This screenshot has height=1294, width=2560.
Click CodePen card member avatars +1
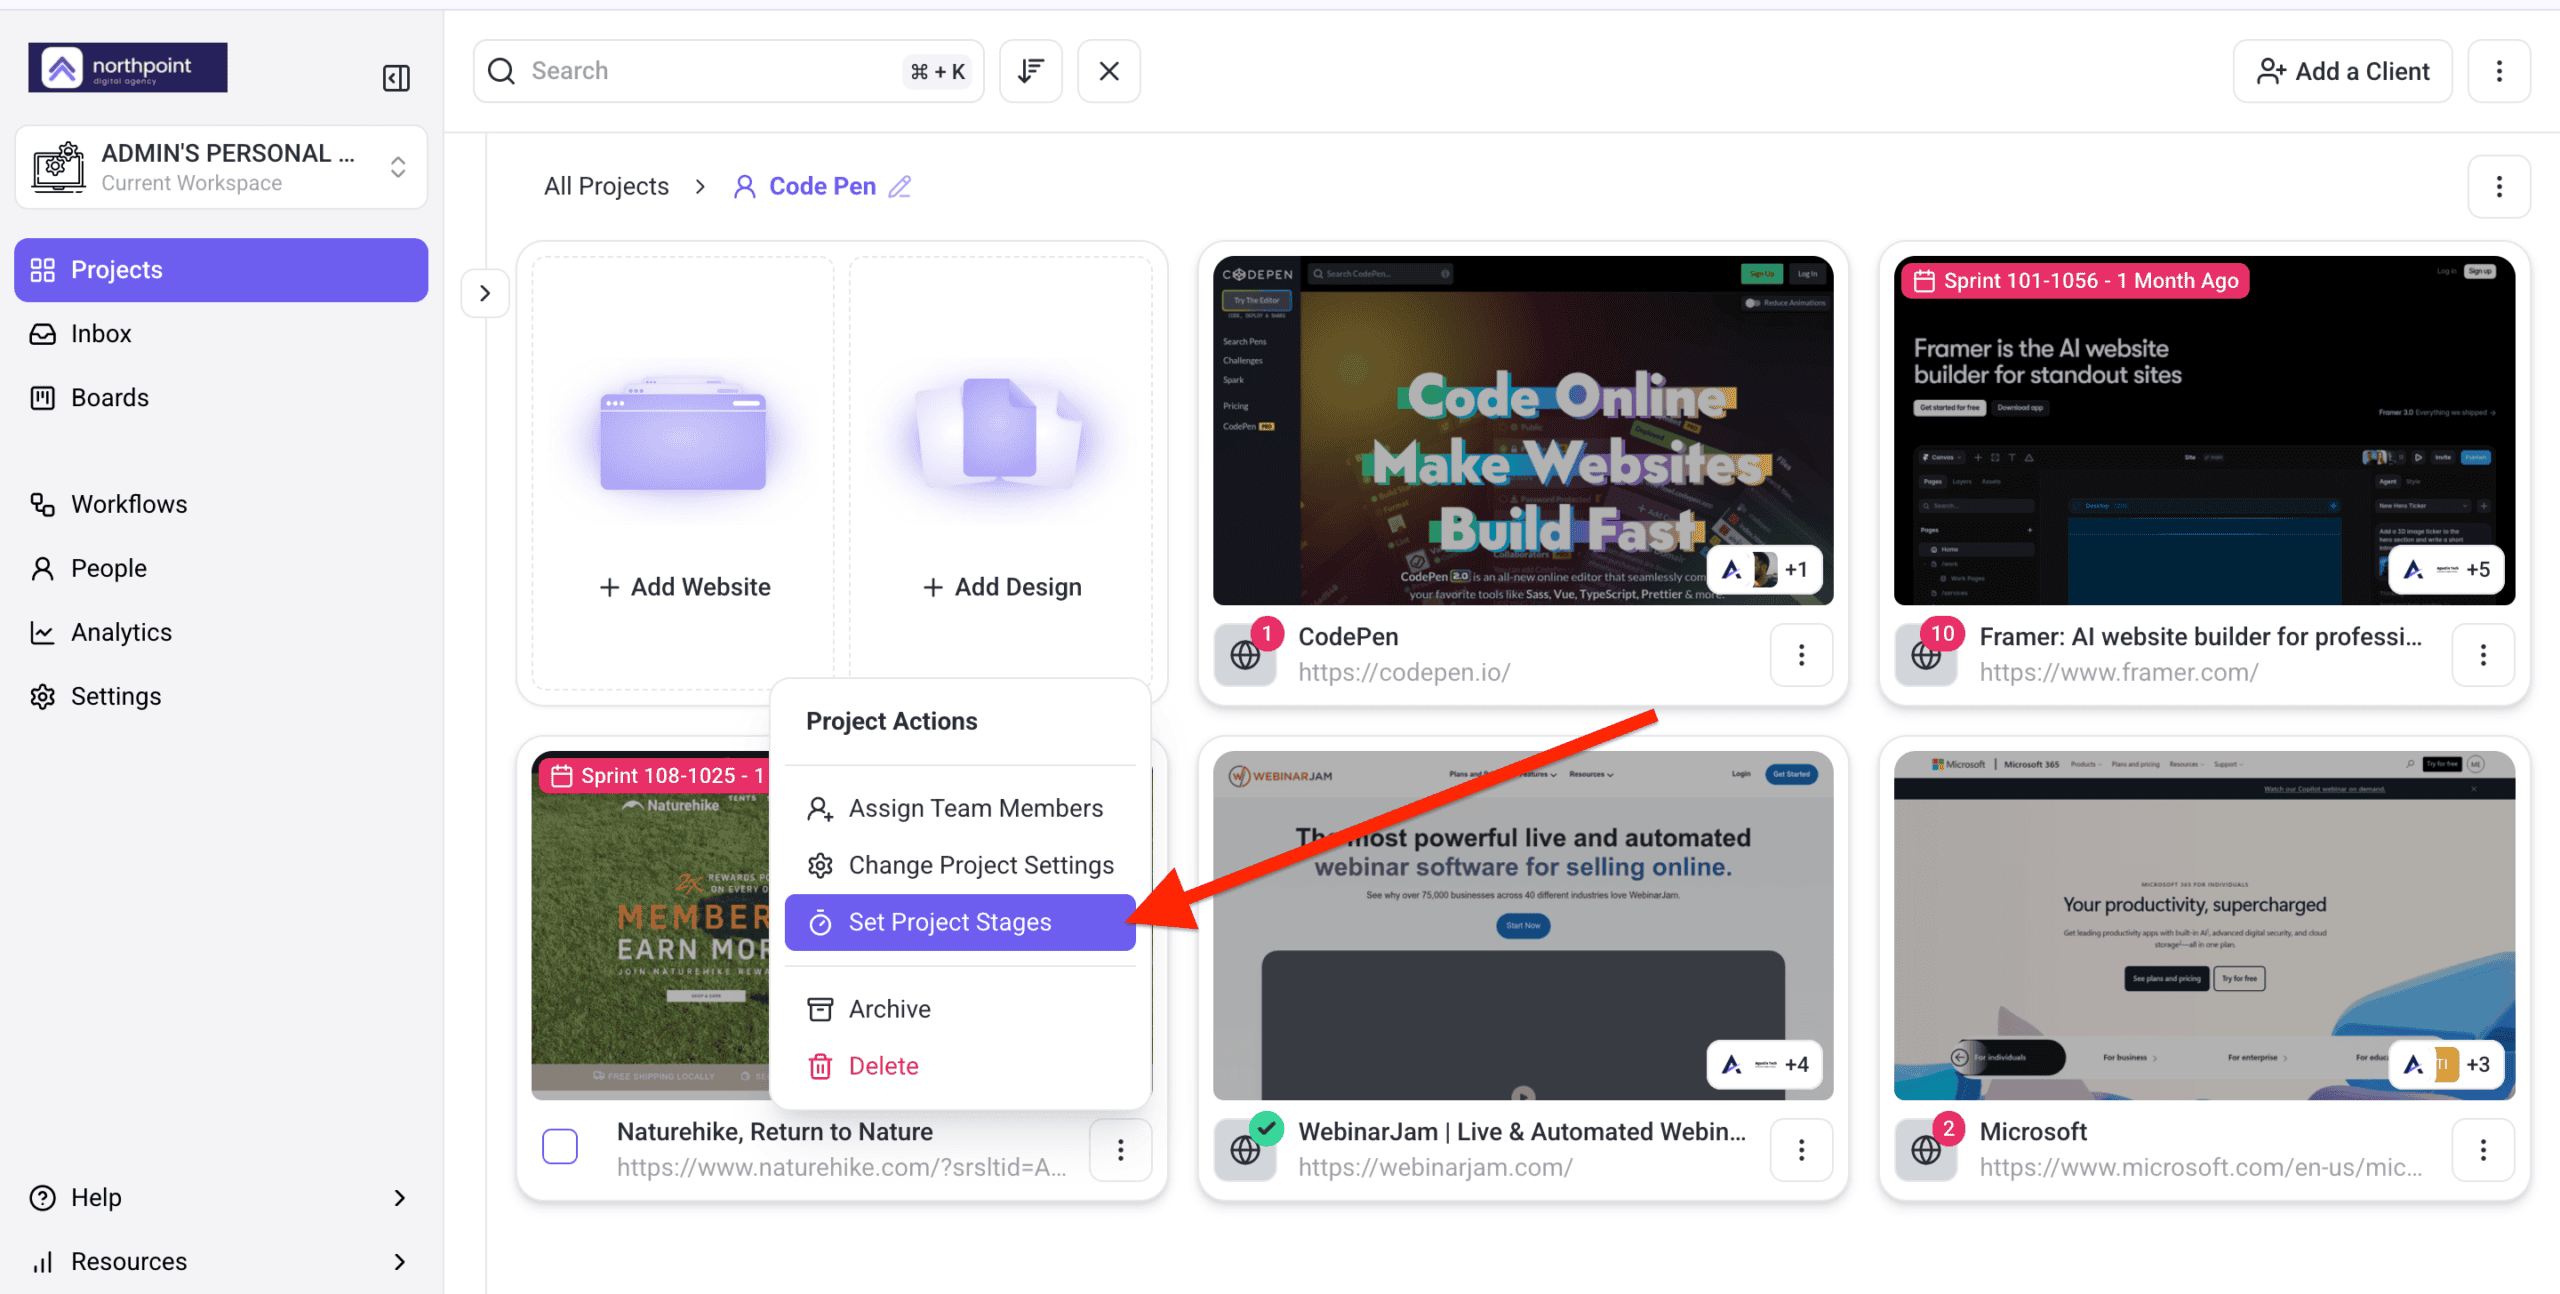click(1764, 570)
